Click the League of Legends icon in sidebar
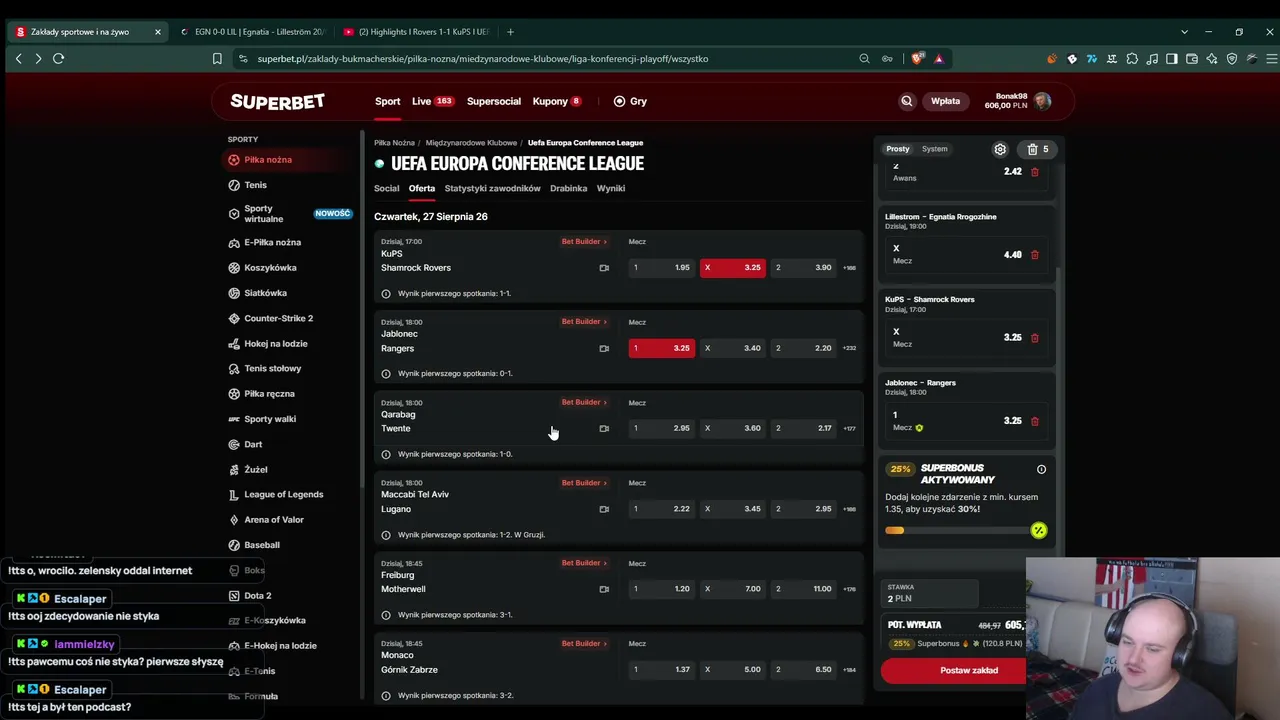Viewport: 1280px width, 720px height. pos(234,494)
